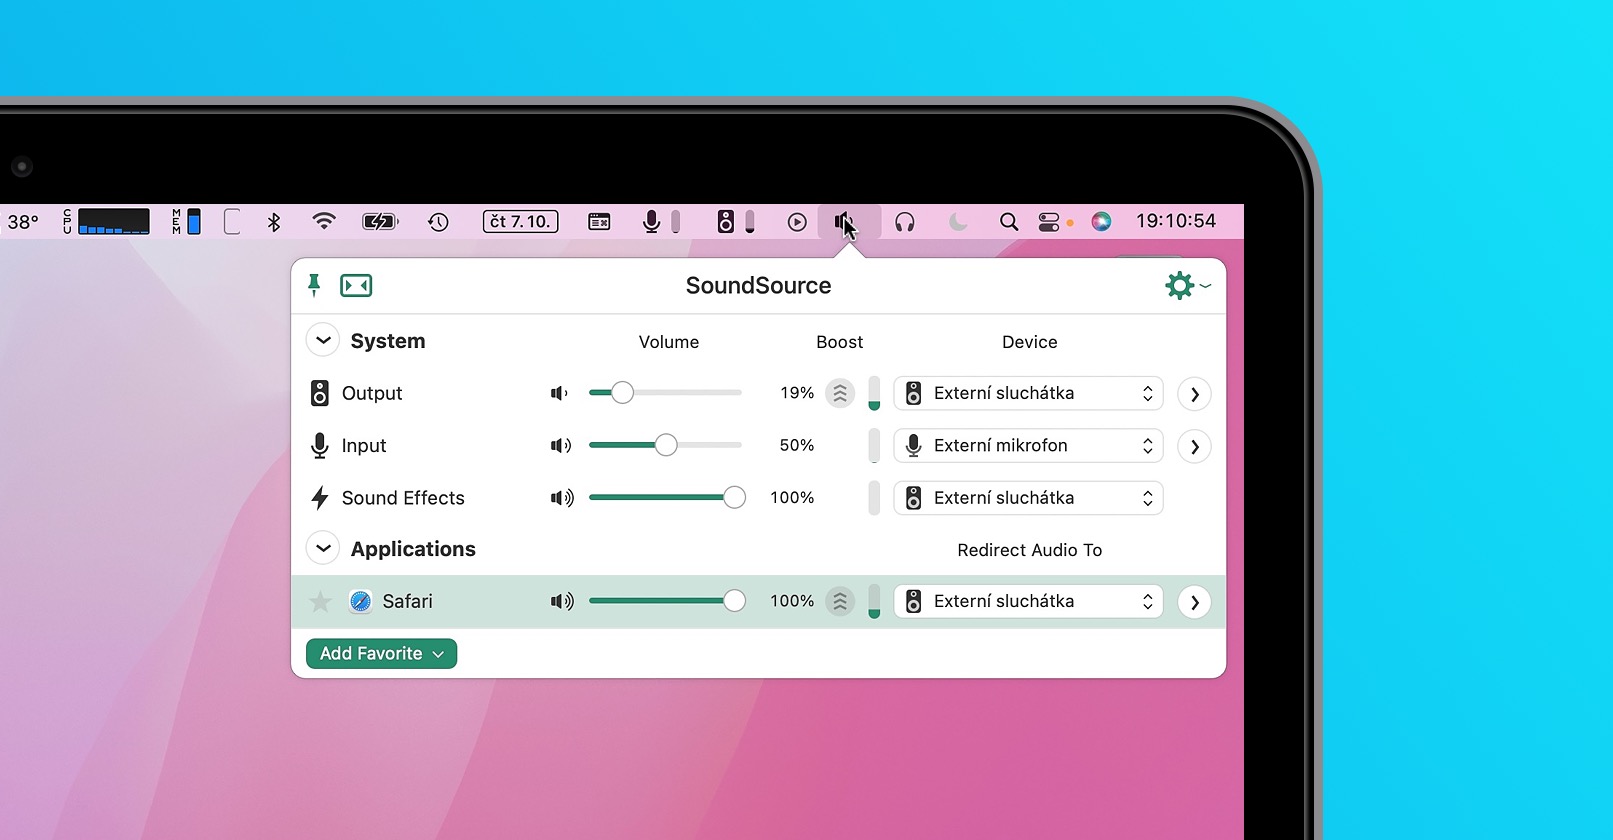Click the empty rectangle menu bar icon
Image resolution: width=1613 pixels, height=840 pixels.
232,222
